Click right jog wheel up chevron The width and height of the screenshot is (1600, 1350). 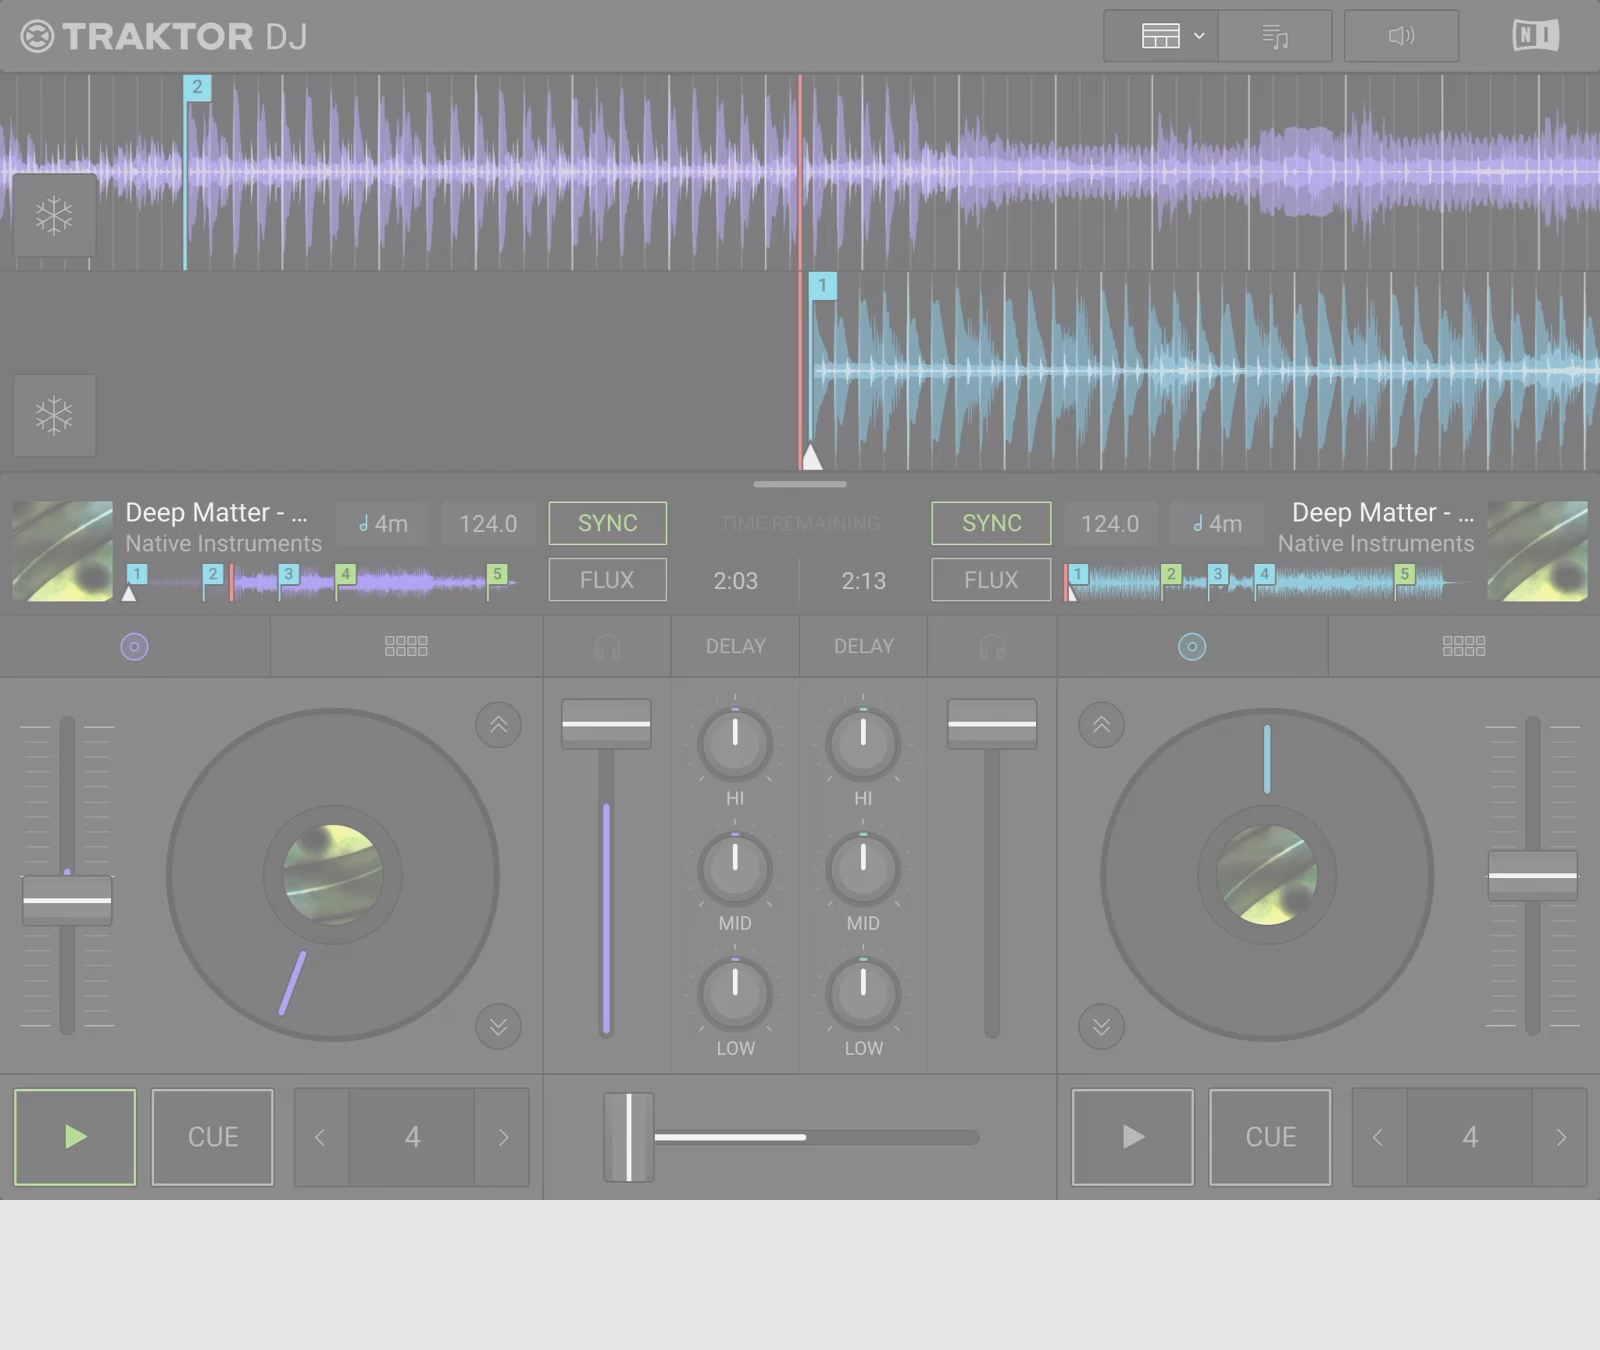tap(1101, 725)
